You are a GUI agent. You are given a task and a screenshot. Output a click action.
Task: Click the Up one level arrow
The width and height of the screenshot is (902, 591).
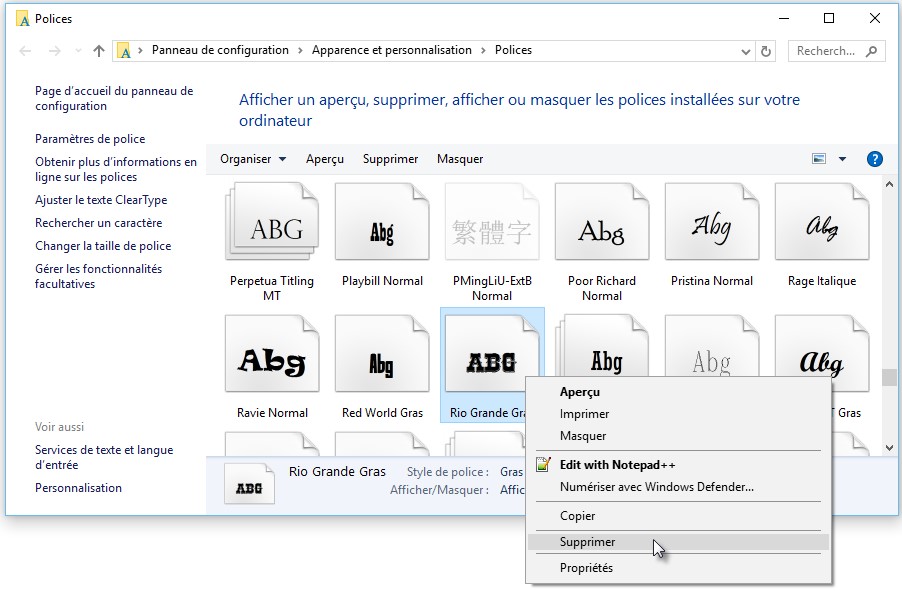[x=98, y=51]
